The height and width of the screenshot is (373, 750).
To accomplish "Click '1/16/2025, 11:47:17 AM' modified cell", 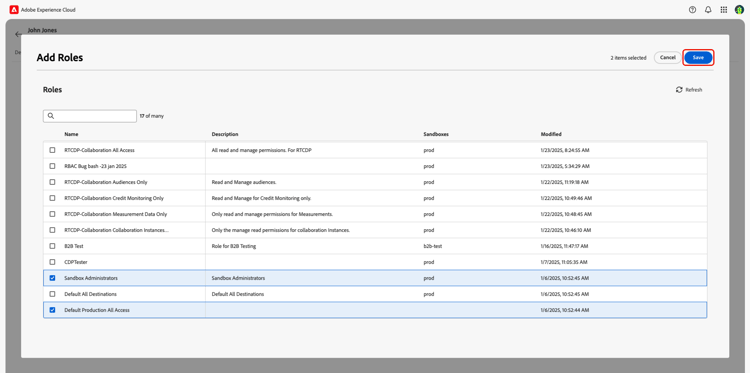I will (564, 246).
